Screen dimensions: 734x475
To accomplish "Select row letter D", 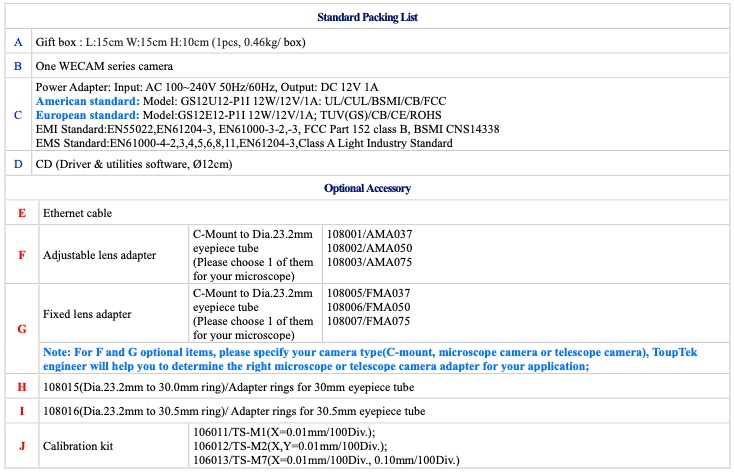I will click(x=18, y=164).
